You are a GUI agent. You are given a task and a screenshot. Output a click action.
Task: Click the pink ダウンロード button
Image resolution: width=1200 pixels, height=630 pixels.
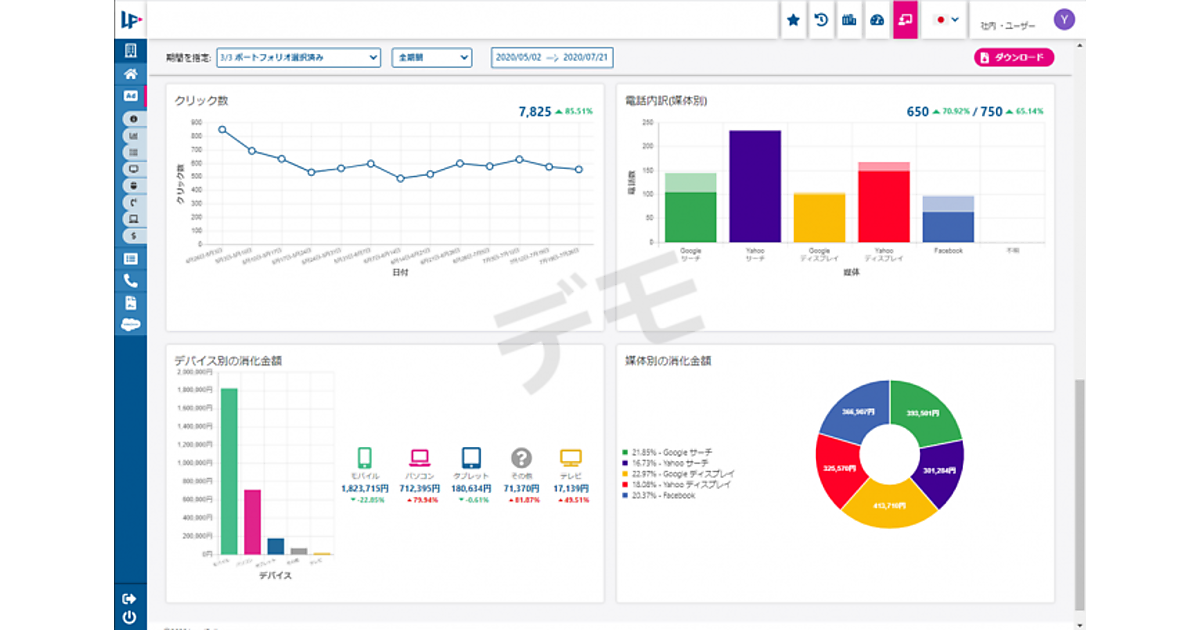click(1013, 57)
